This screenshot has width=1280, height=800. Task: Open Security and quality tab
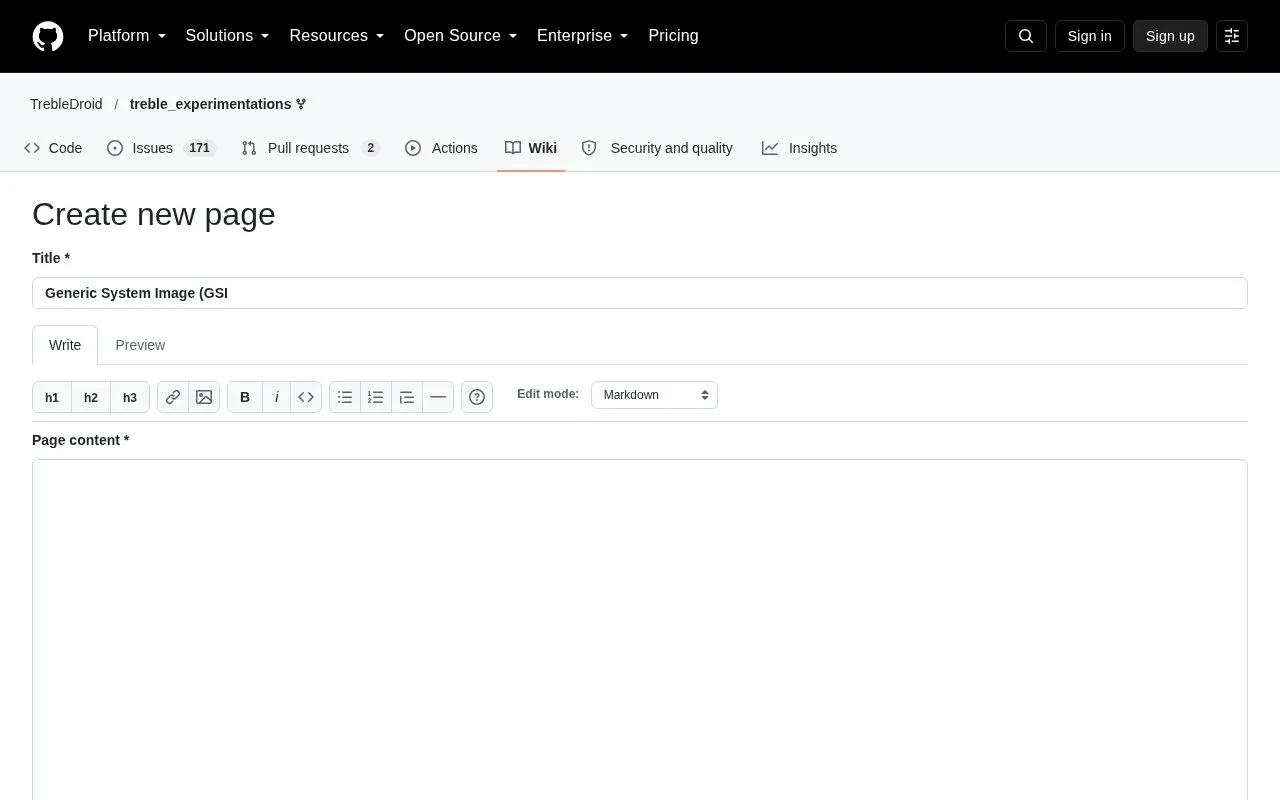tap(657, 148)
